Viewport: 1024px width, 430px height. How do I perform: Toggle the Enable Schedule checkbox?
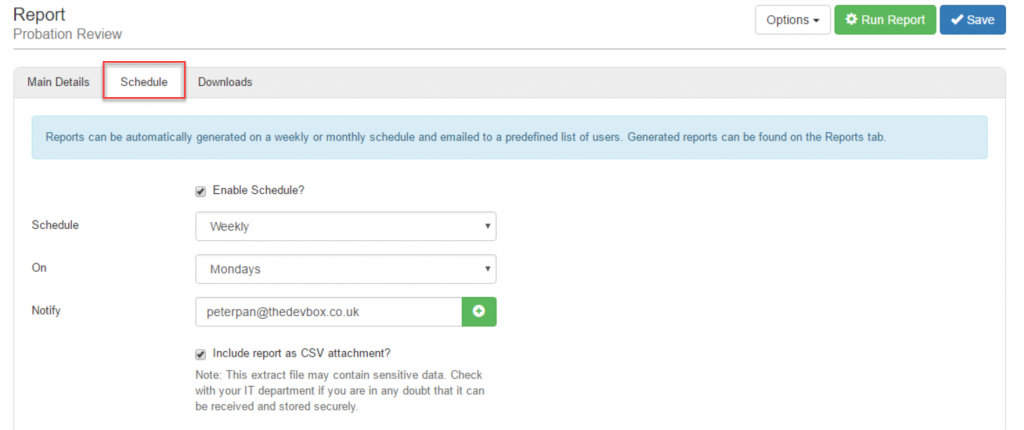point(201,191)
